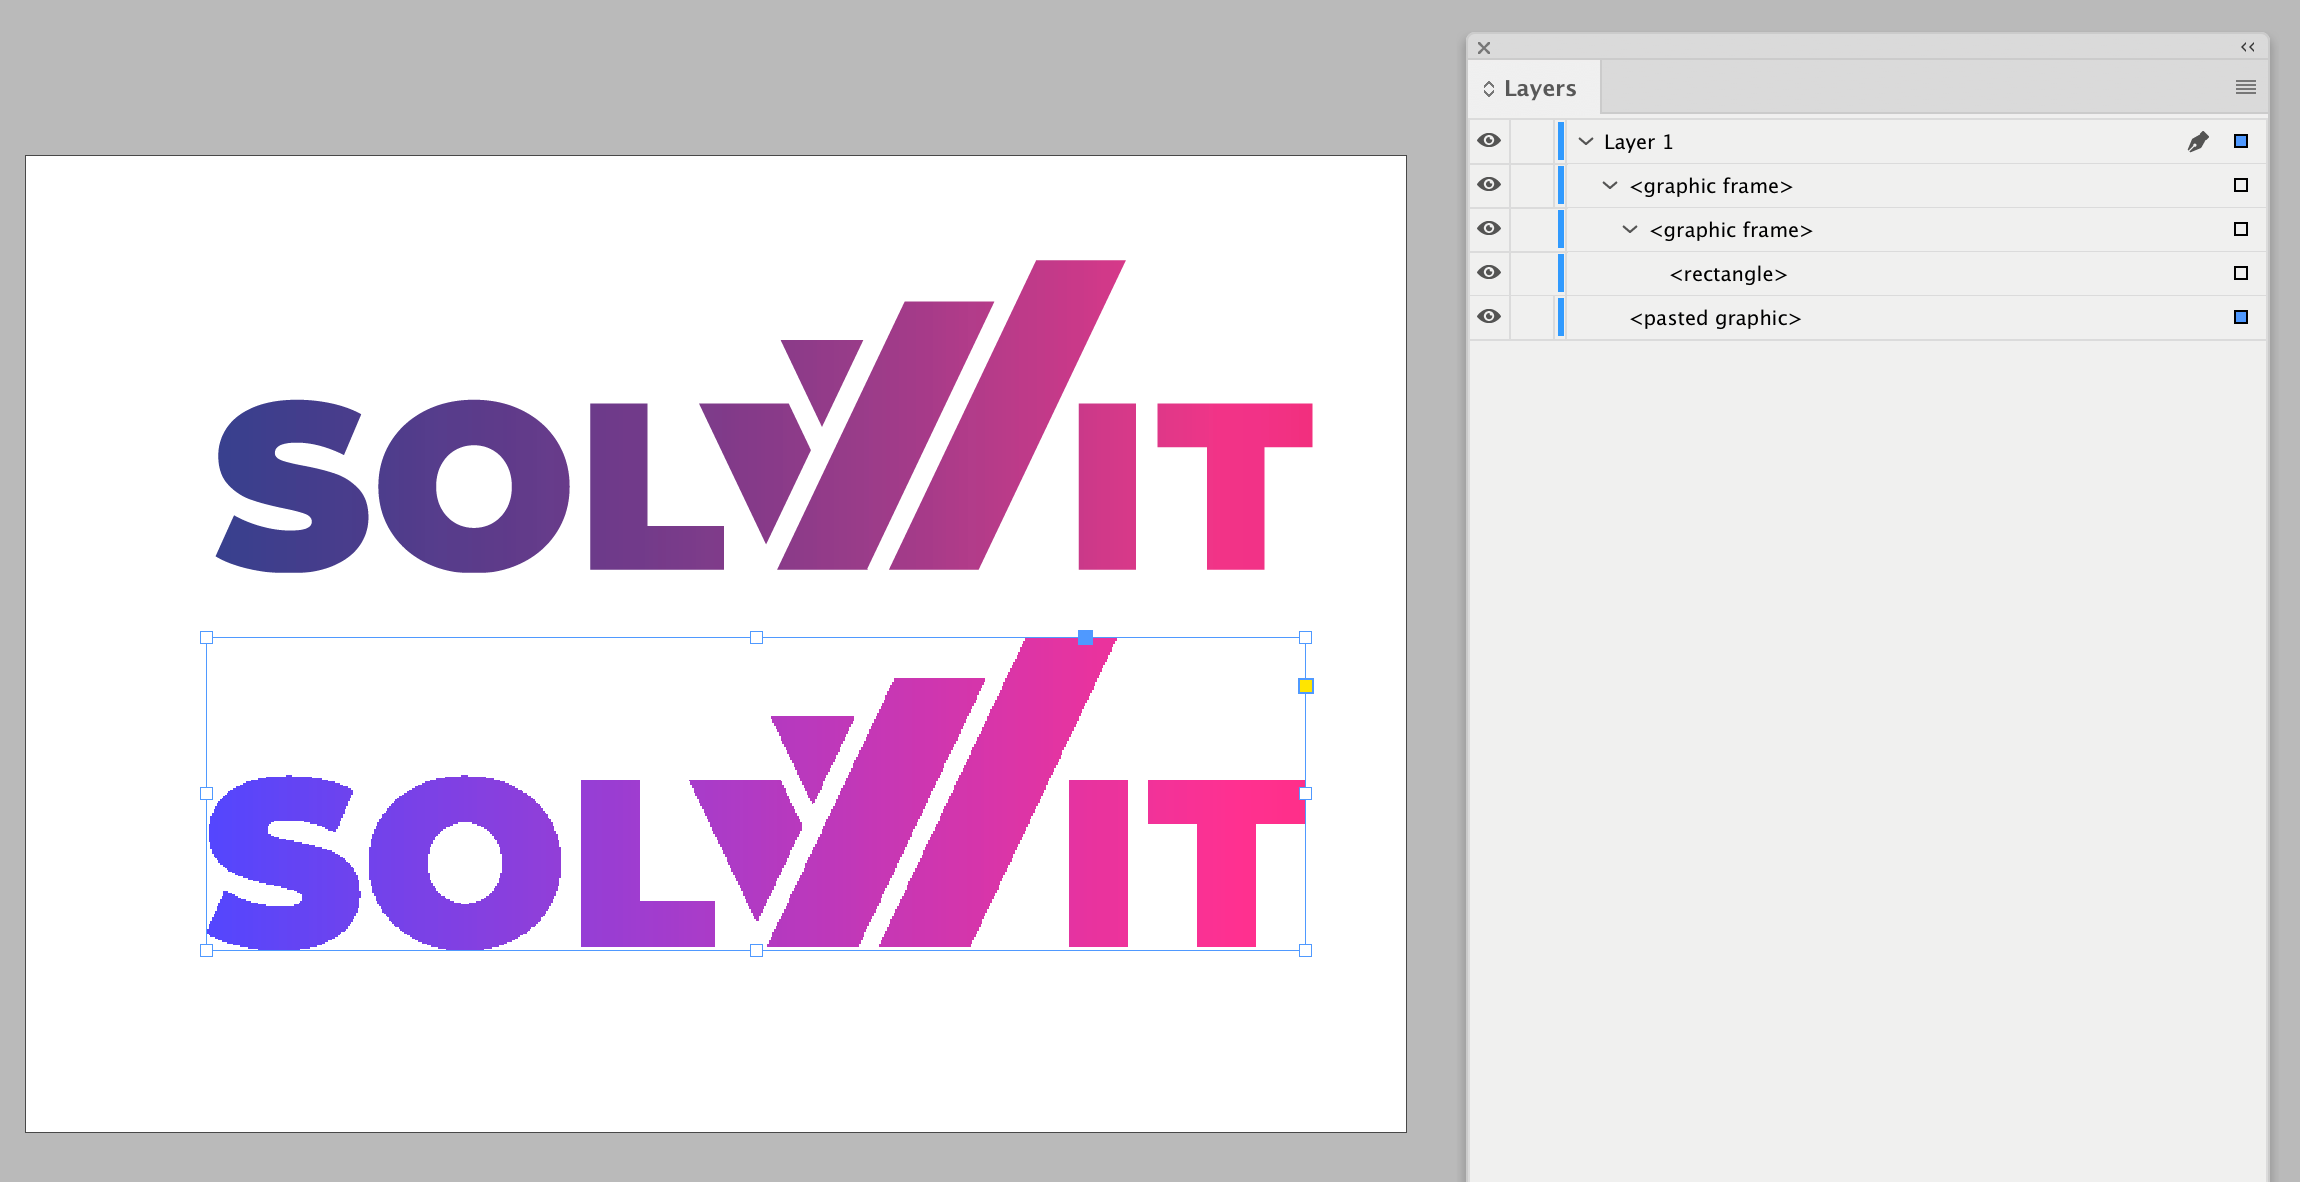The image size is (2300, 1182).
Task: Click the selection square of the inner graphic frame
Action: pos(2240,229)
